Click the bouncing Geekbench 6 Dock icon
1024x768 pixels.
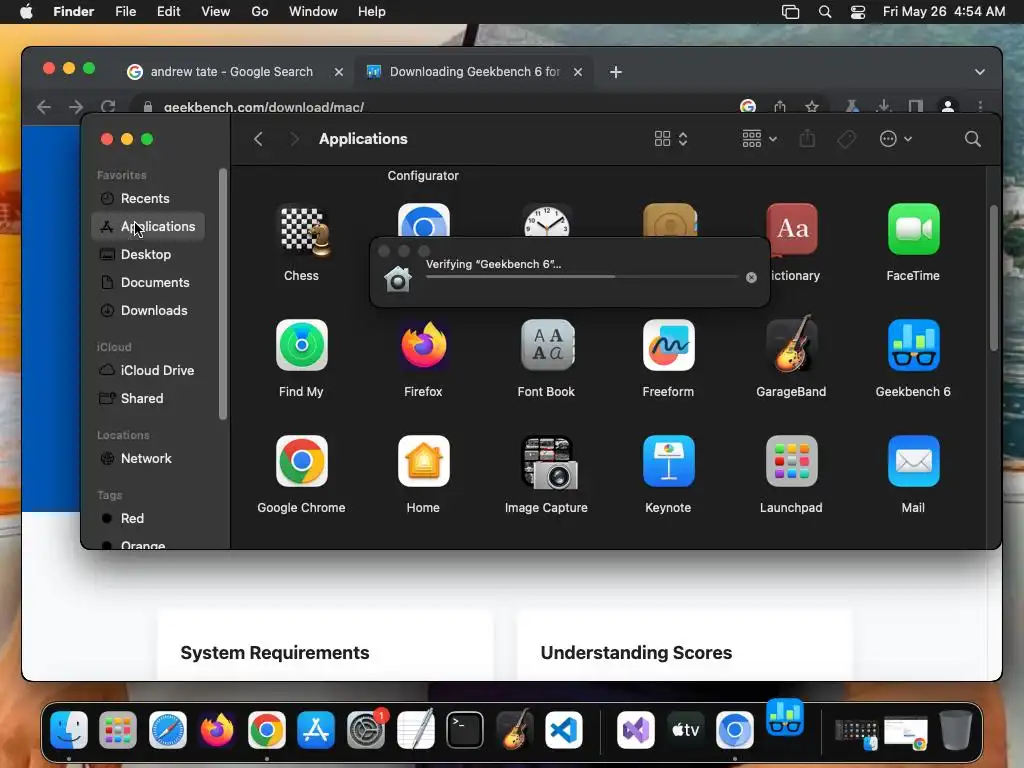pos(784,717)
